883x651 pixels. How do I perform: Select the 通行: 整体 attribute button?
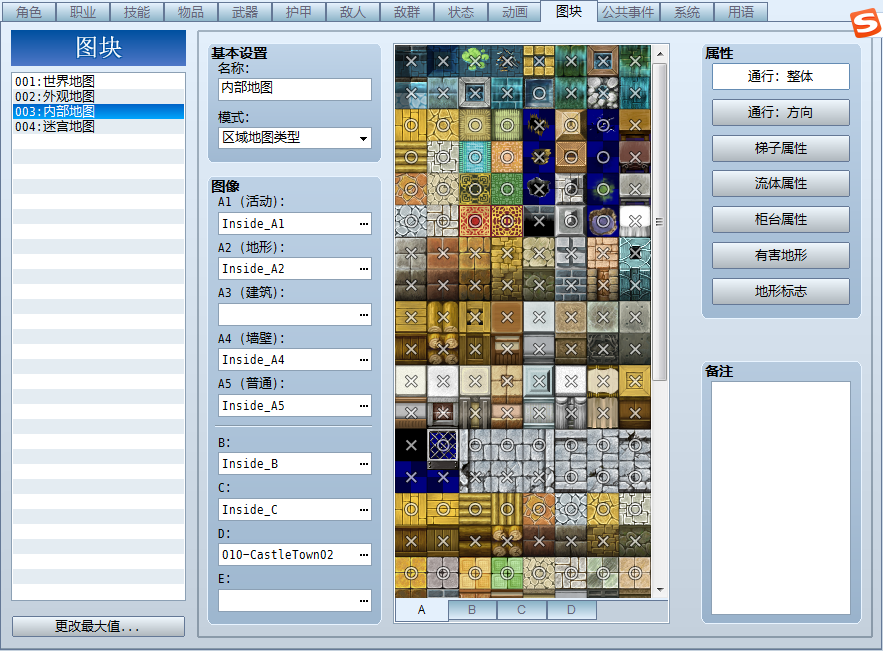click(781, 77)
